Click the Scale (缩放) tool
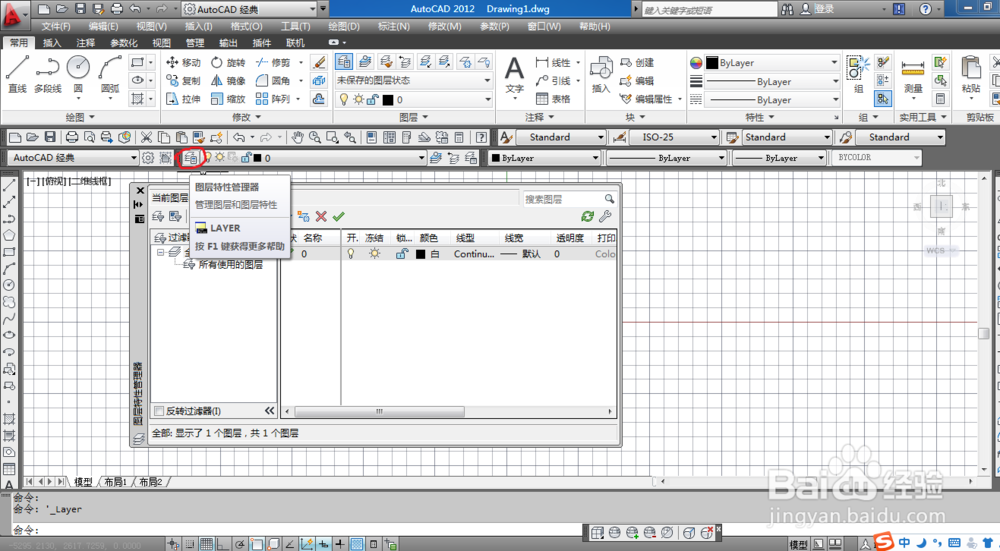Screen dimensions: 1000x551 point(228,99)
